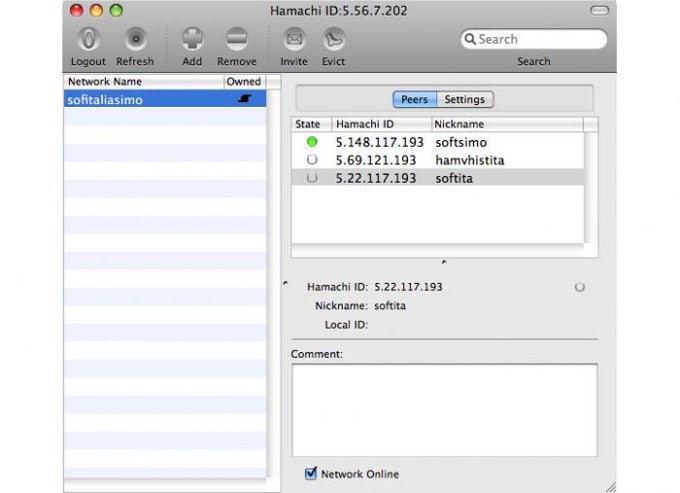Switch to the Settings tab
Image resolution: width=680 pixels, height=493 pixels.
[x=465, y=99]
